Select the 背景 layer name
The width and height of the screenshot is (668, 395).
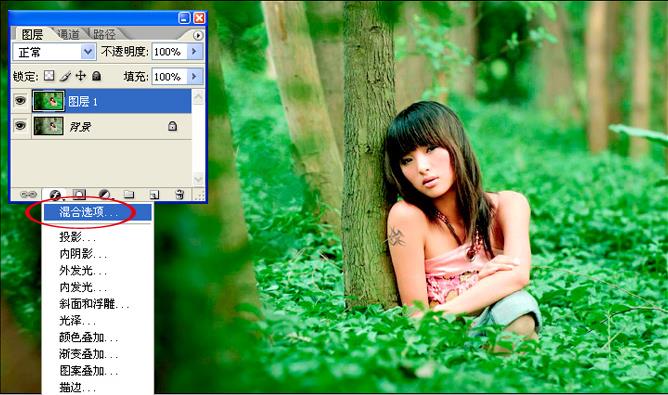[80, 127]
